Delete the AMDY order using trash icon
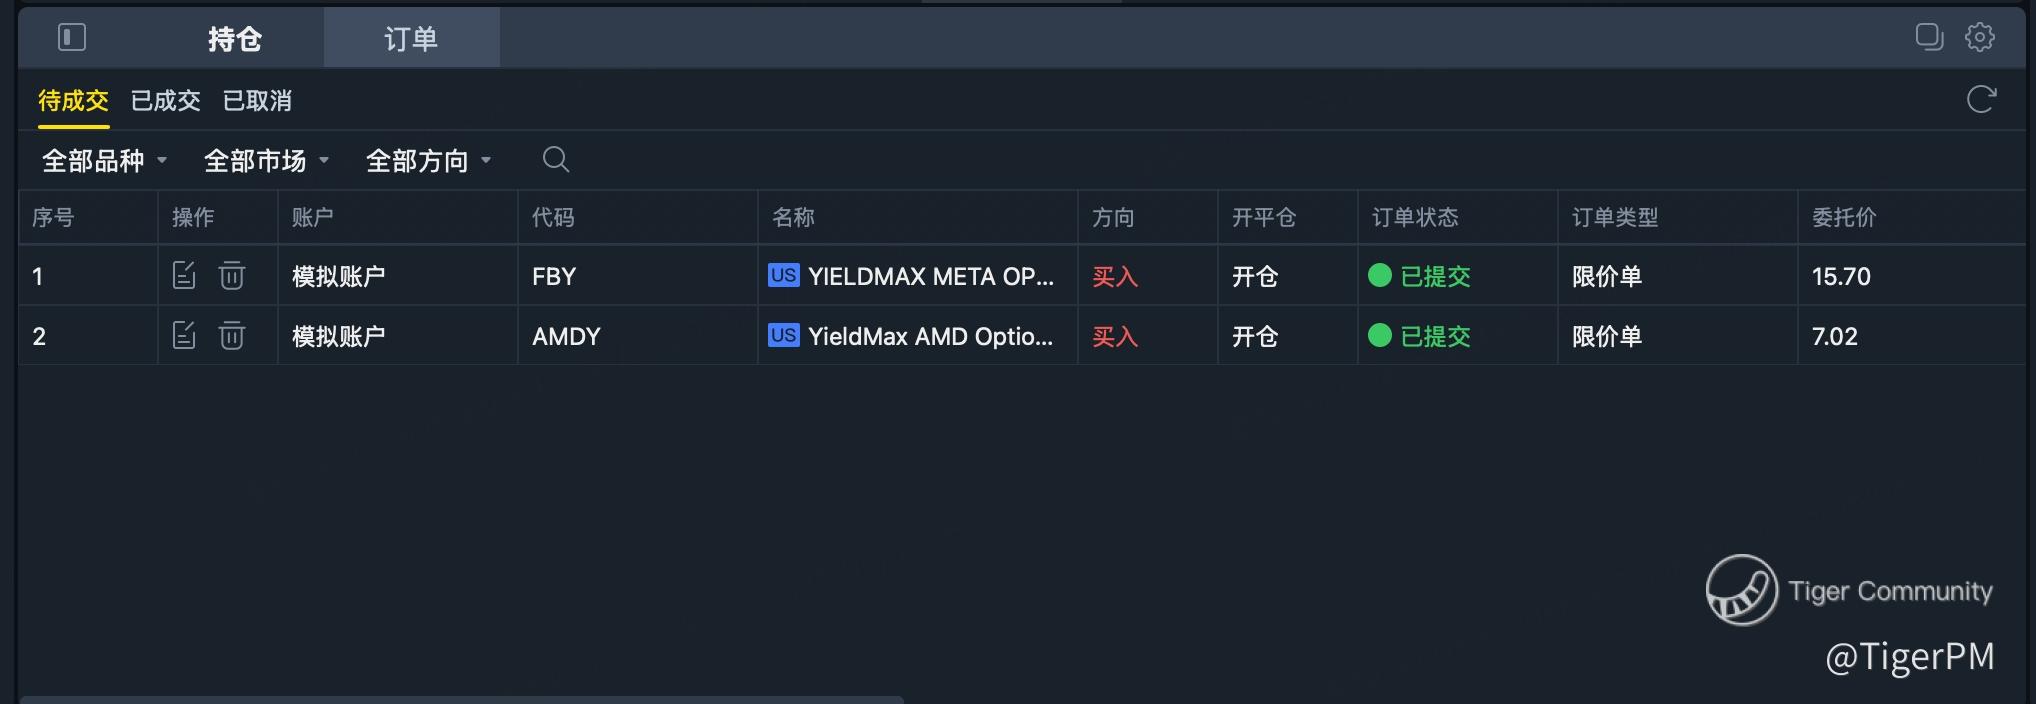 coord(232,336)
